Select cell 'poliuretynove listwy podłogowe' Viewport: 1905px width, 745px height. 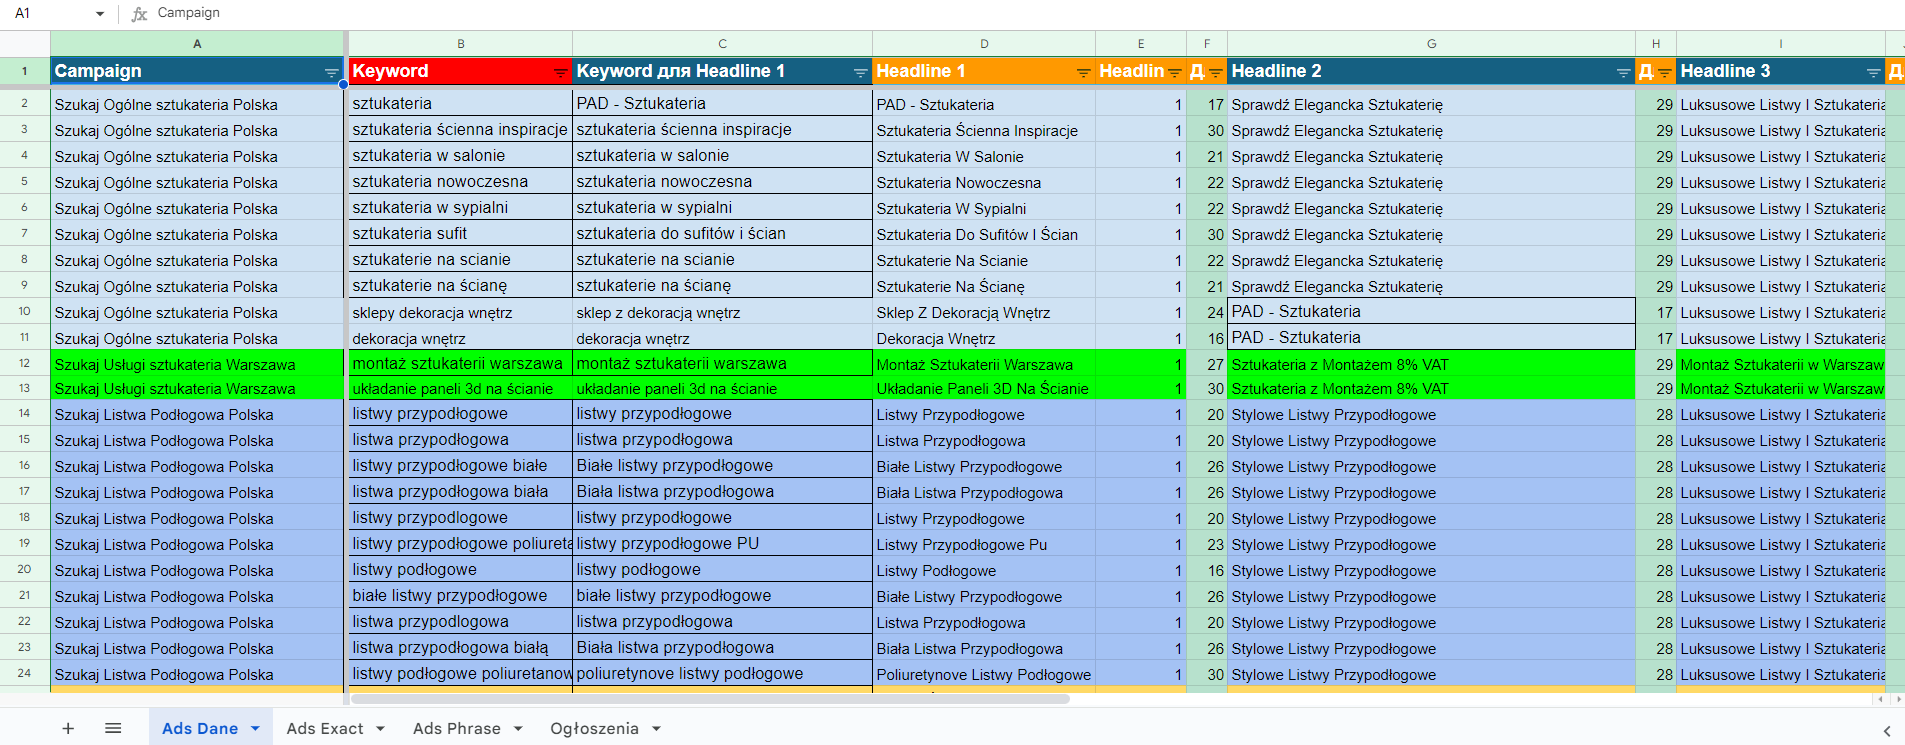pos(722,674)
